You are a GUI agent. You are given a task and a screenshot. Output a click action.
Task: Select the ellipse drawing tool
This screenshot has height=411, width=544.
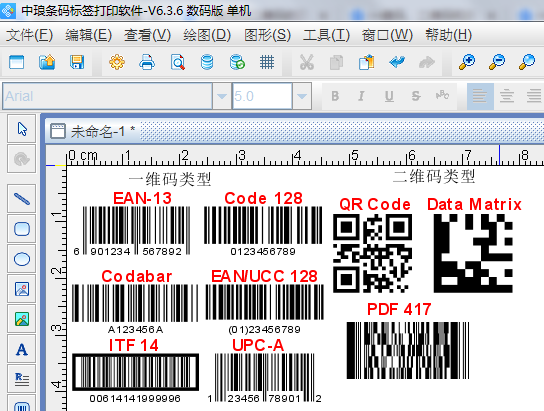[x=22, y=259]
